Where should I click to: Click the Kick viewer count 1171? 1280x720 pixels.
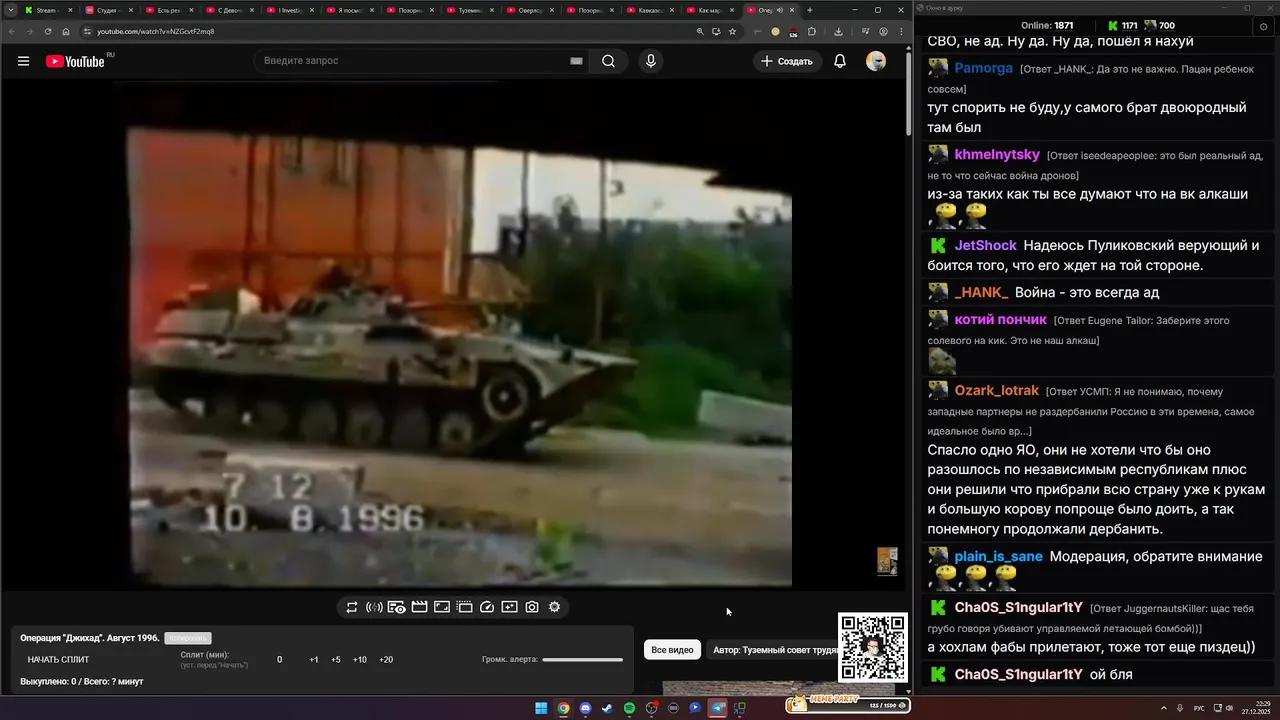(1123, 26)
